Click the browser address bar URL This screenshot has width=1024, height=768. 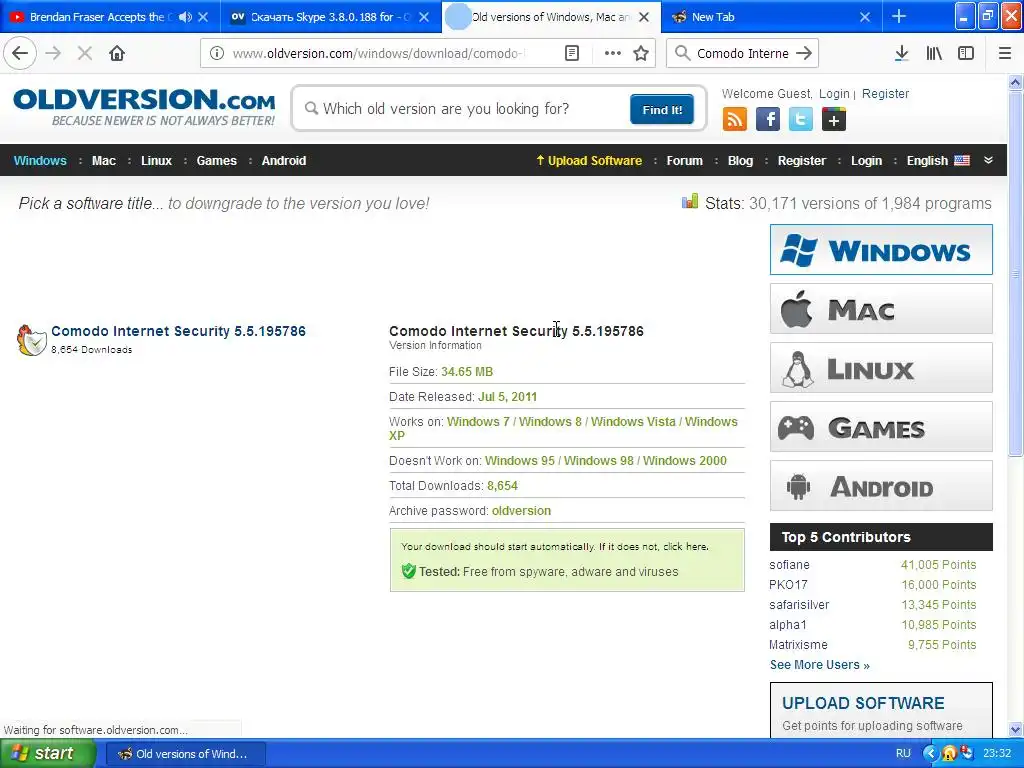tap(379, 53)
